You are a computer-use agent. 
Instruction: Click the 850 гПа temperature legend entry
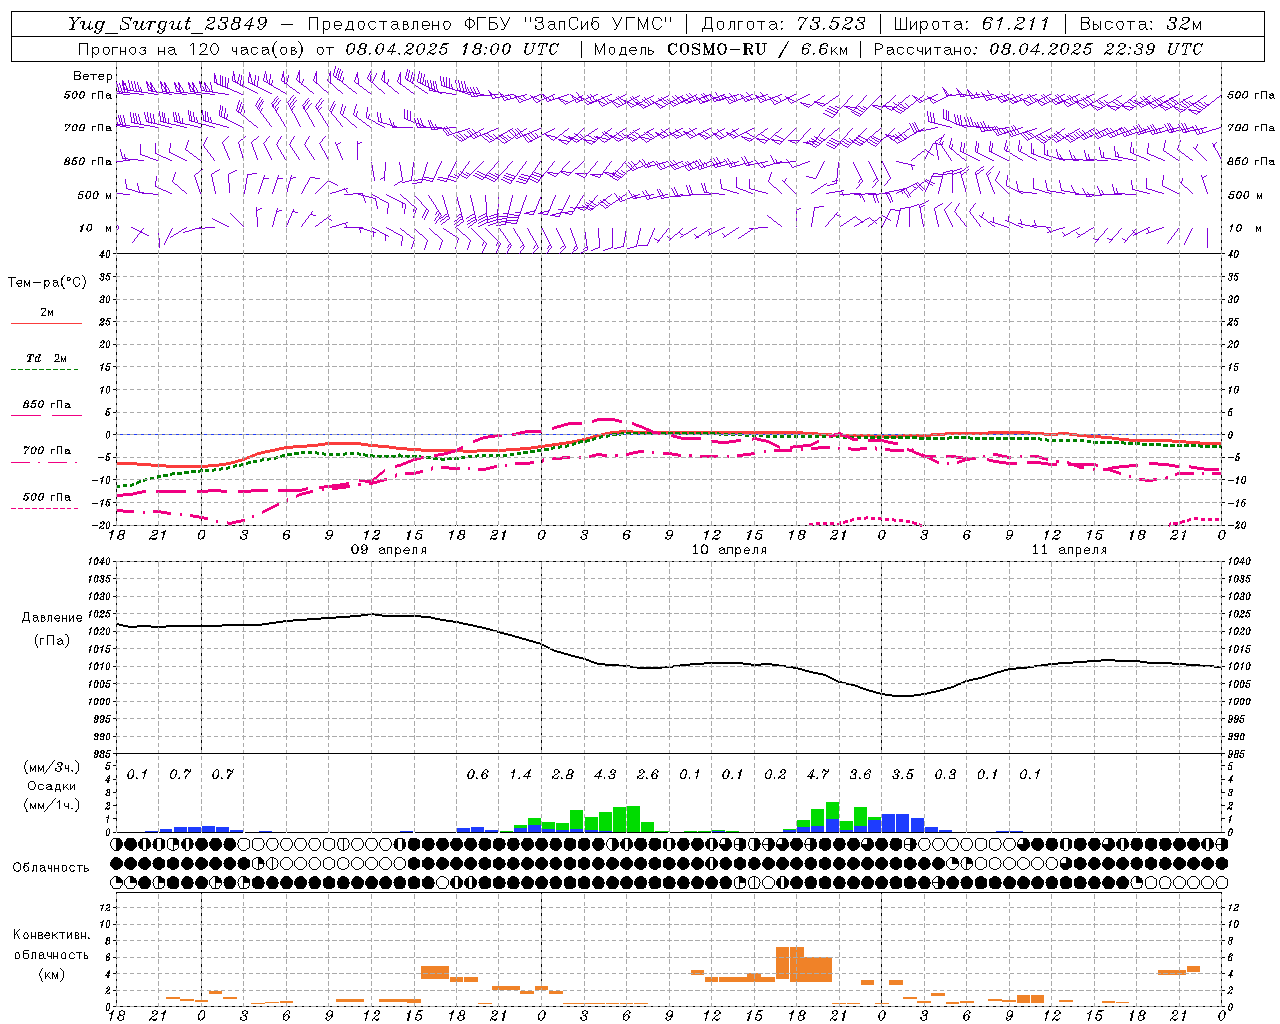point(47,405)
